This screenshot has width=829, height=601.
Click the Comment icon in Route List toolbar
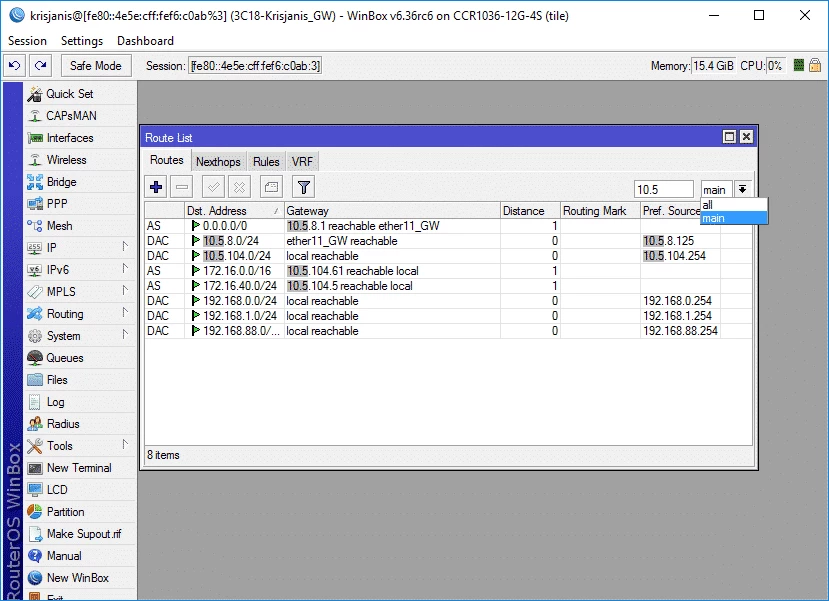[271, 187]
